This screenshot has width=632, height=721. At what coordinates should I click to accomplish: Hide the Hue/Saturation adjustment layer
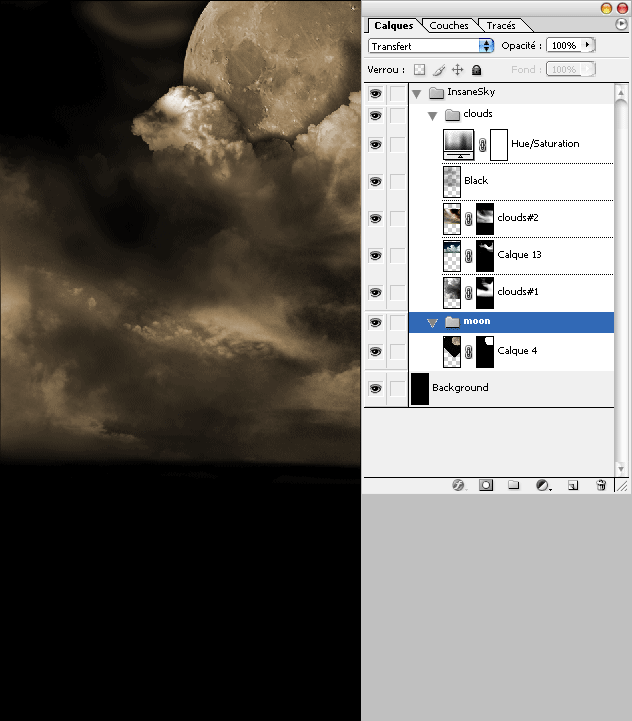pyautogui.click(x=376, y=145)
